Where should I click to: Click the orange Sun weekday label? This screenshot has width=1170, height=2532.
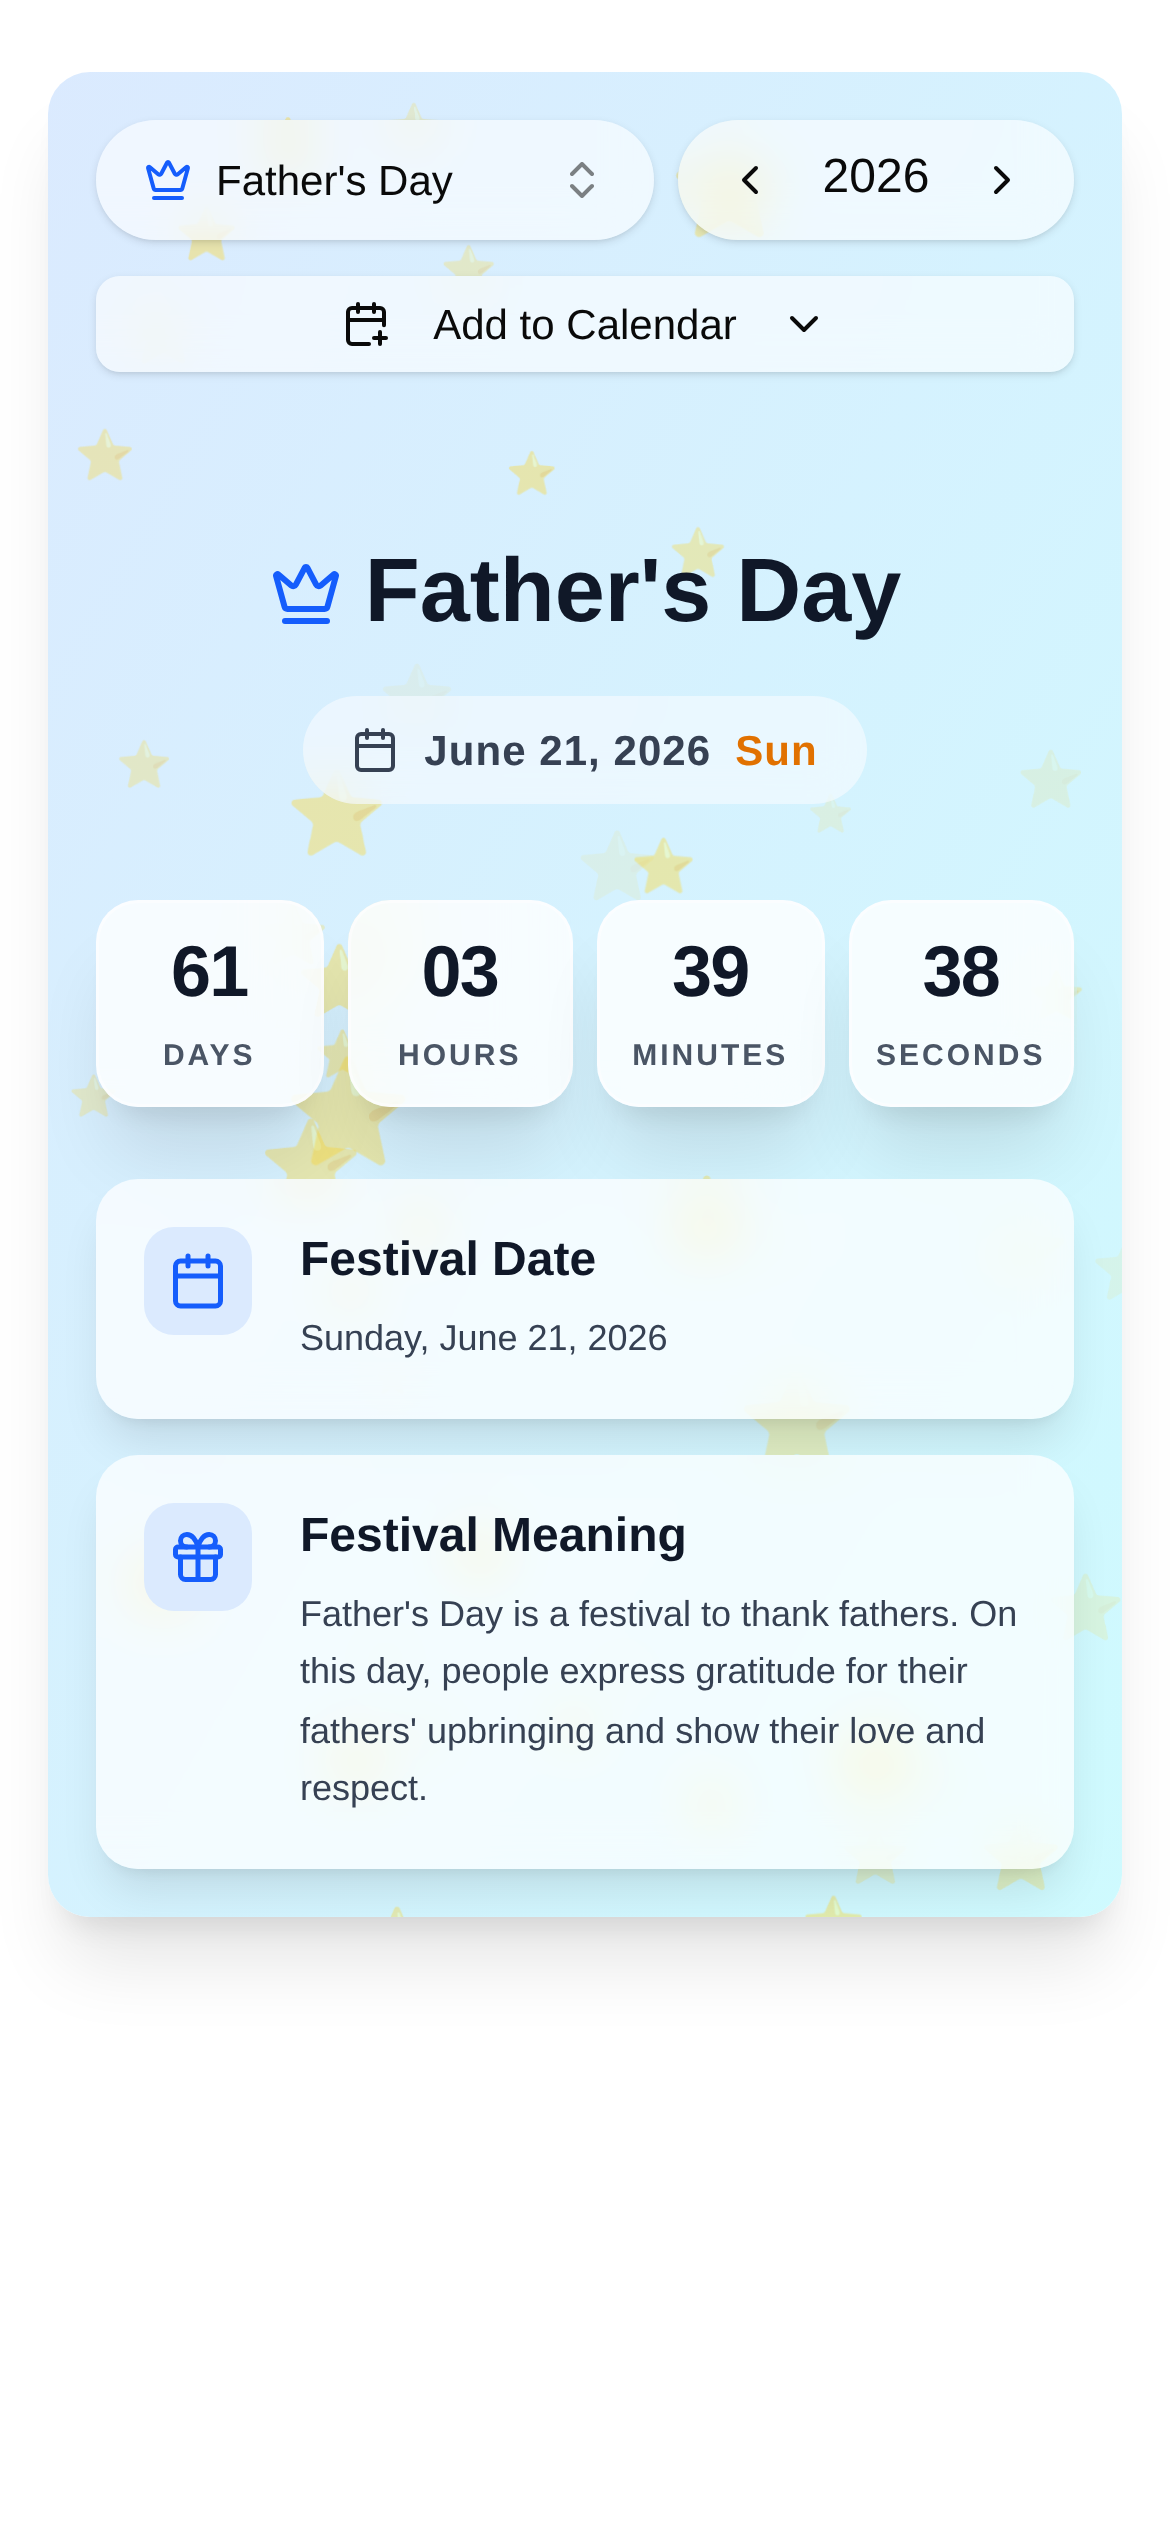click(775, 751)
